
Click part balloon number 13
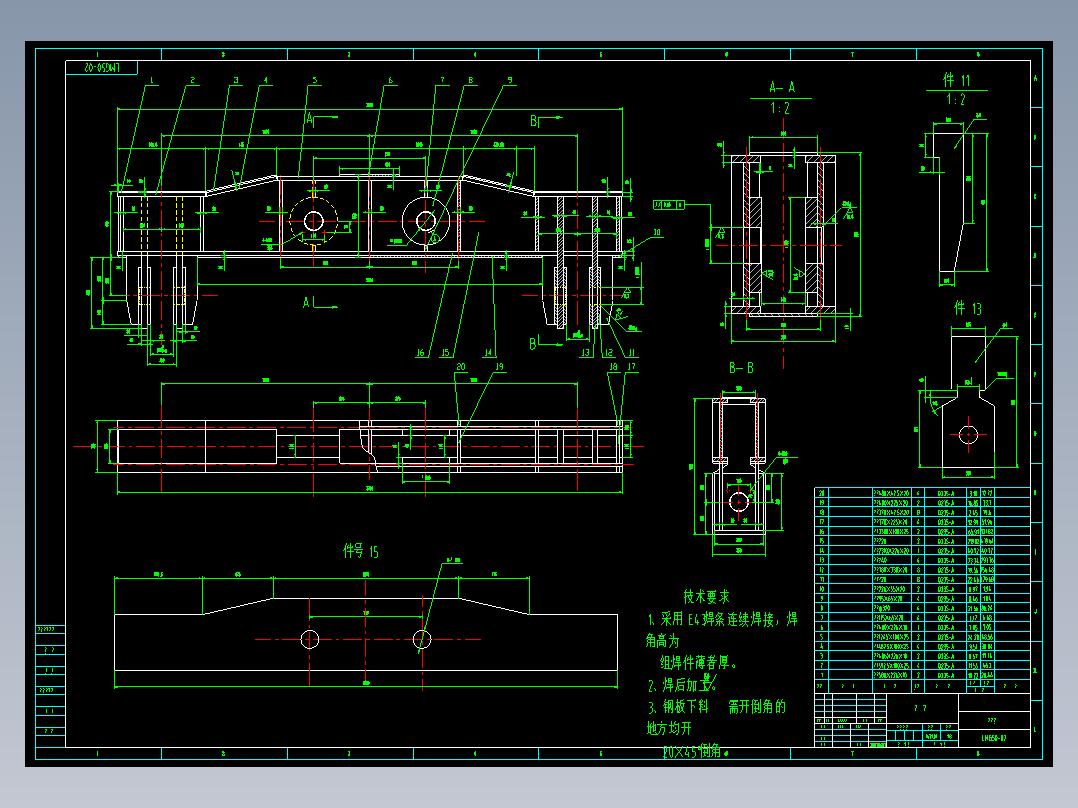pos(585,353)
